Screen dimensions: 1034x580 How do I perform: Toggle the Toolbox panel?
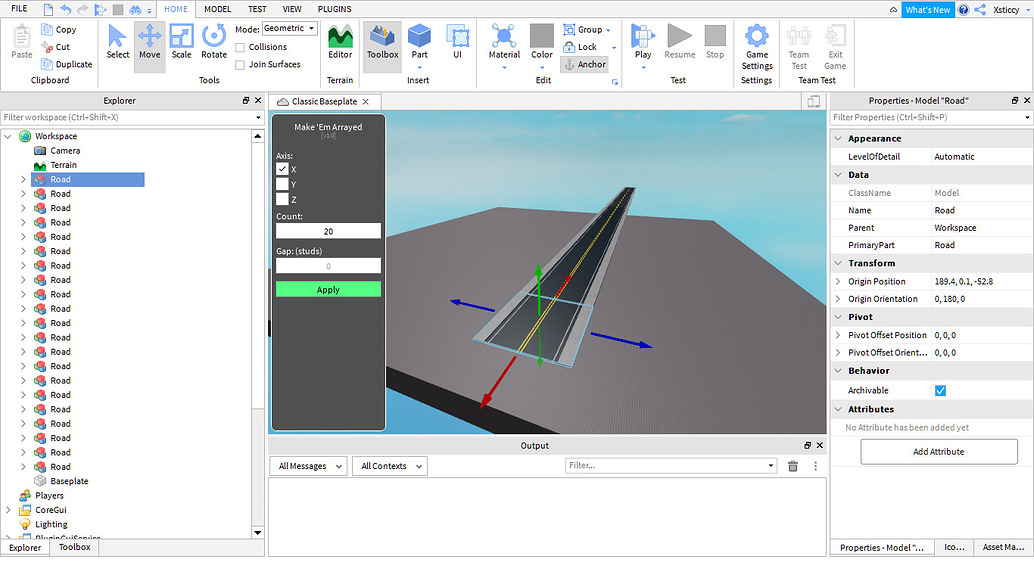pyautogui.click(x=381, y=44)
